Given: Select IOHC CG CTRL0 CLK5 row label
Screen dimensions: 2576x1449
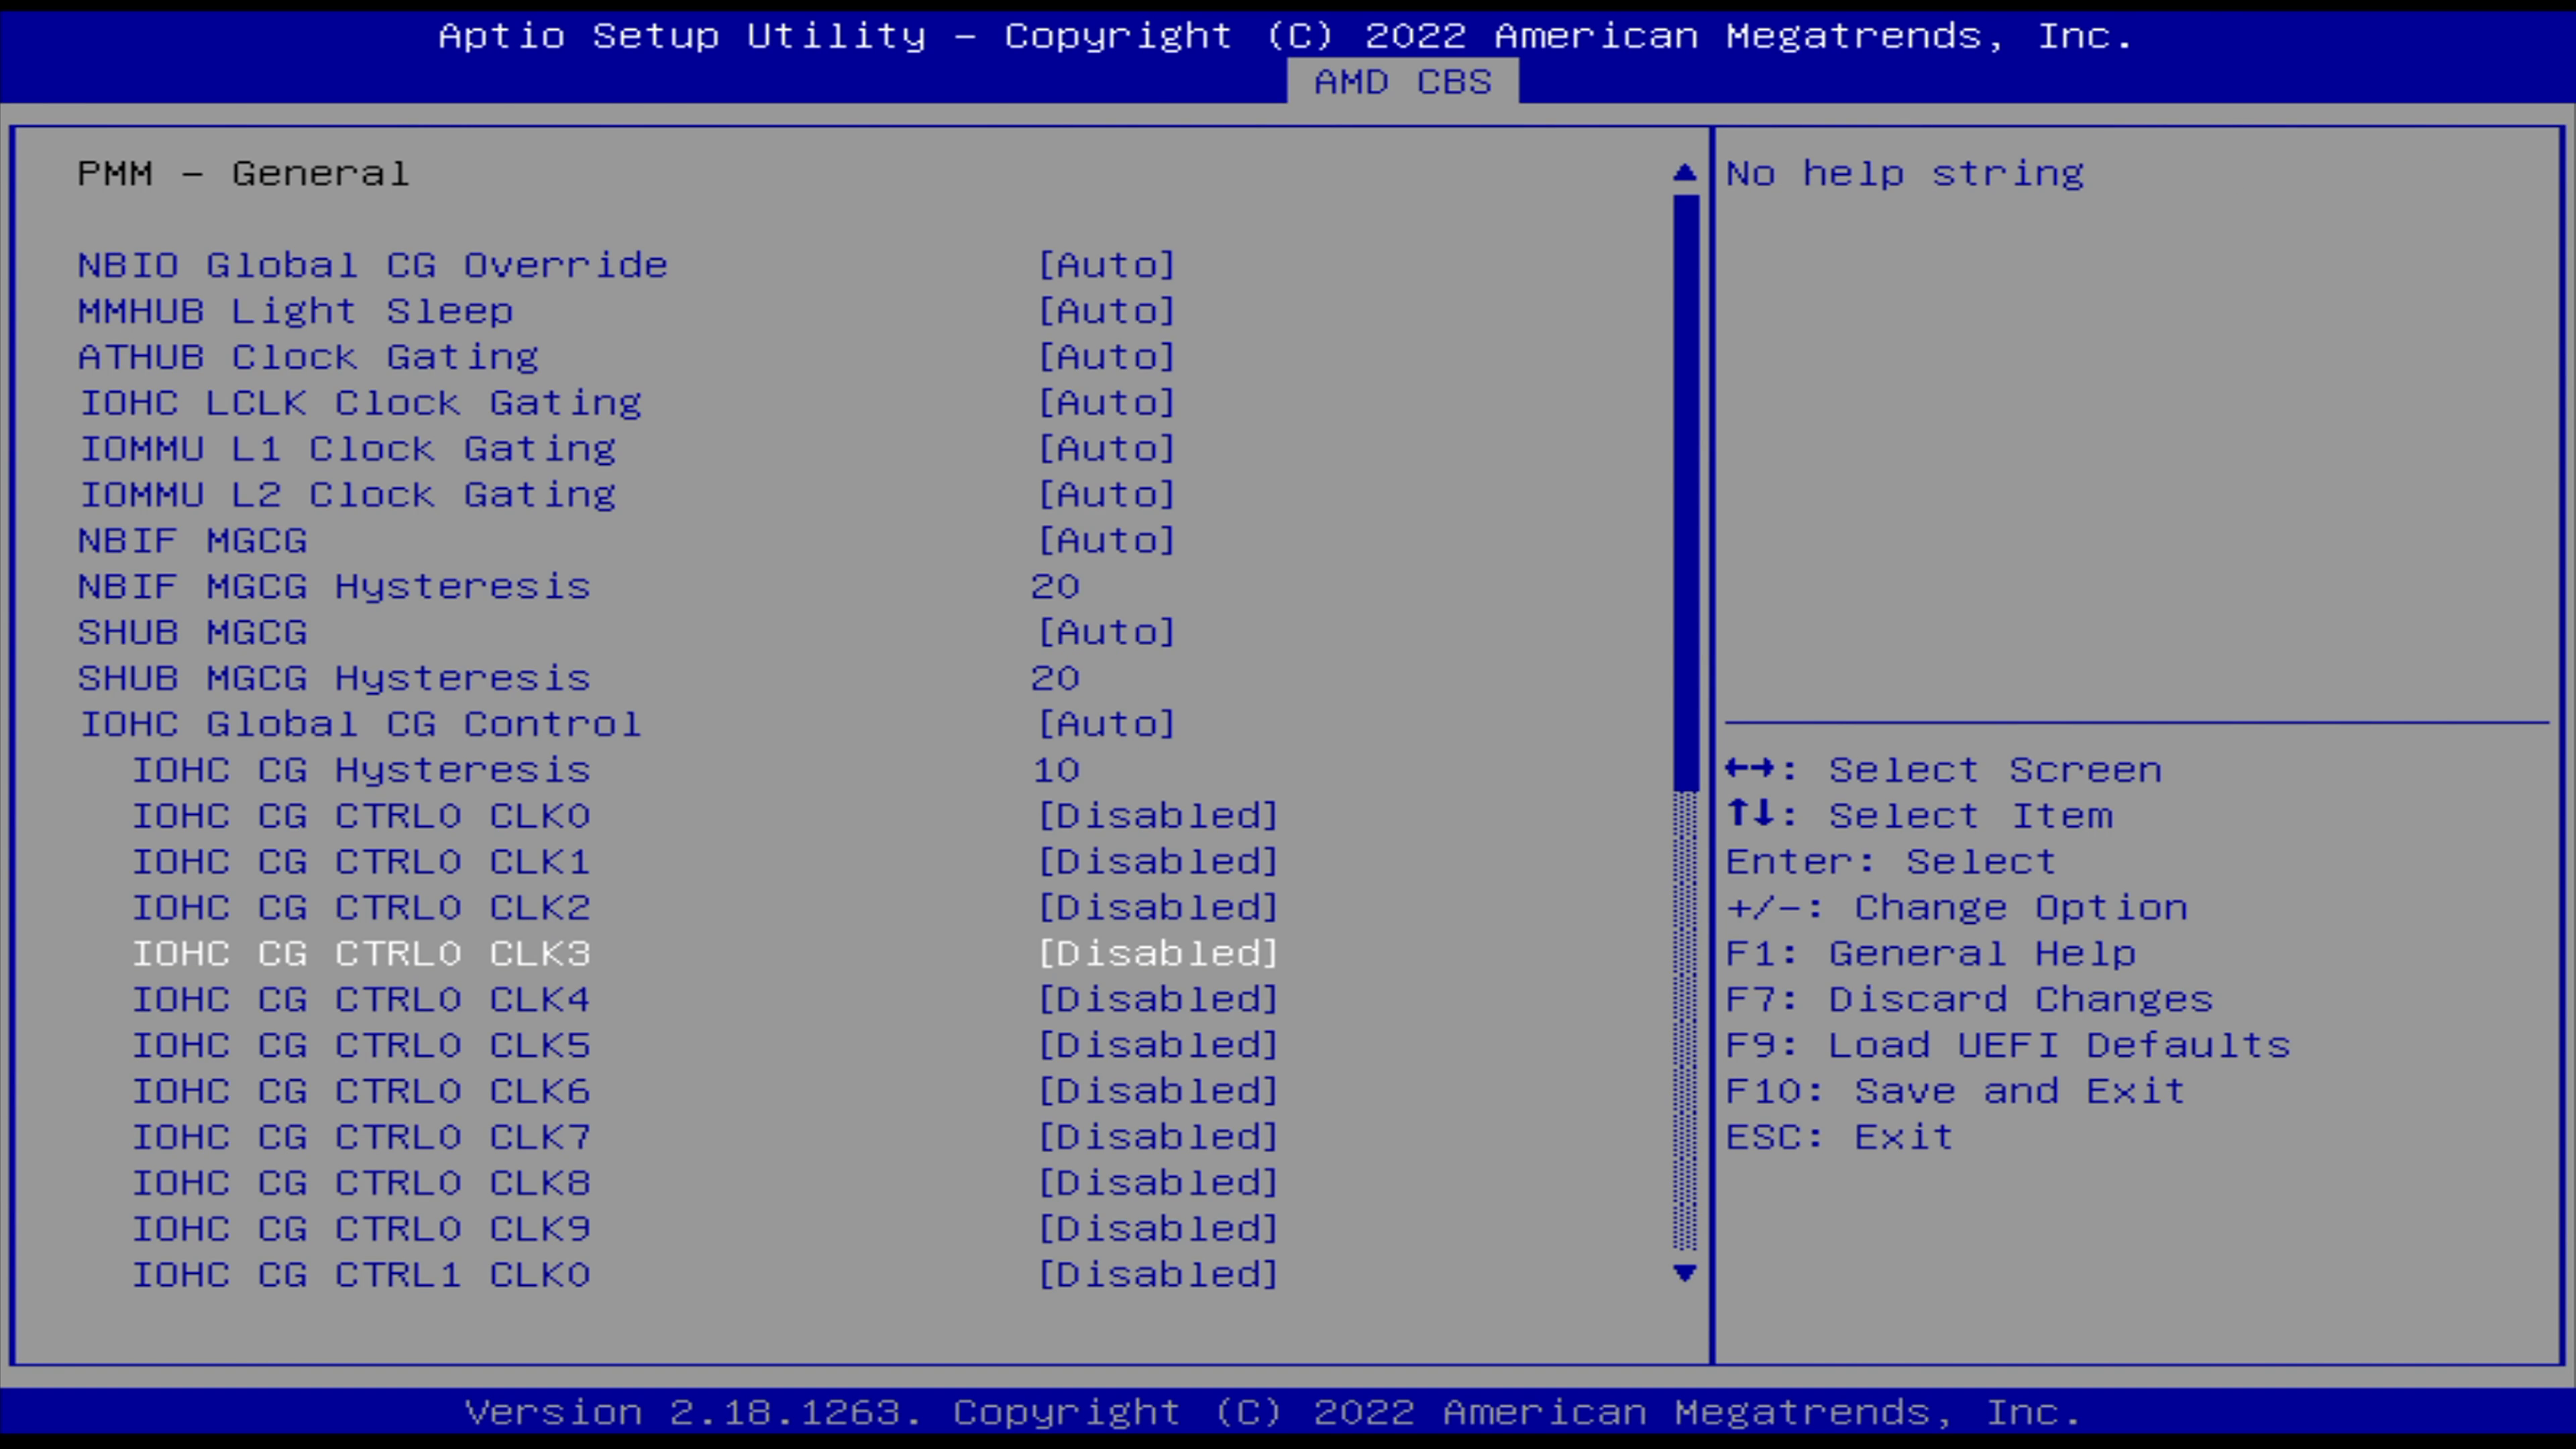Looking at the screenshot, I should (x=361, y=1046).
